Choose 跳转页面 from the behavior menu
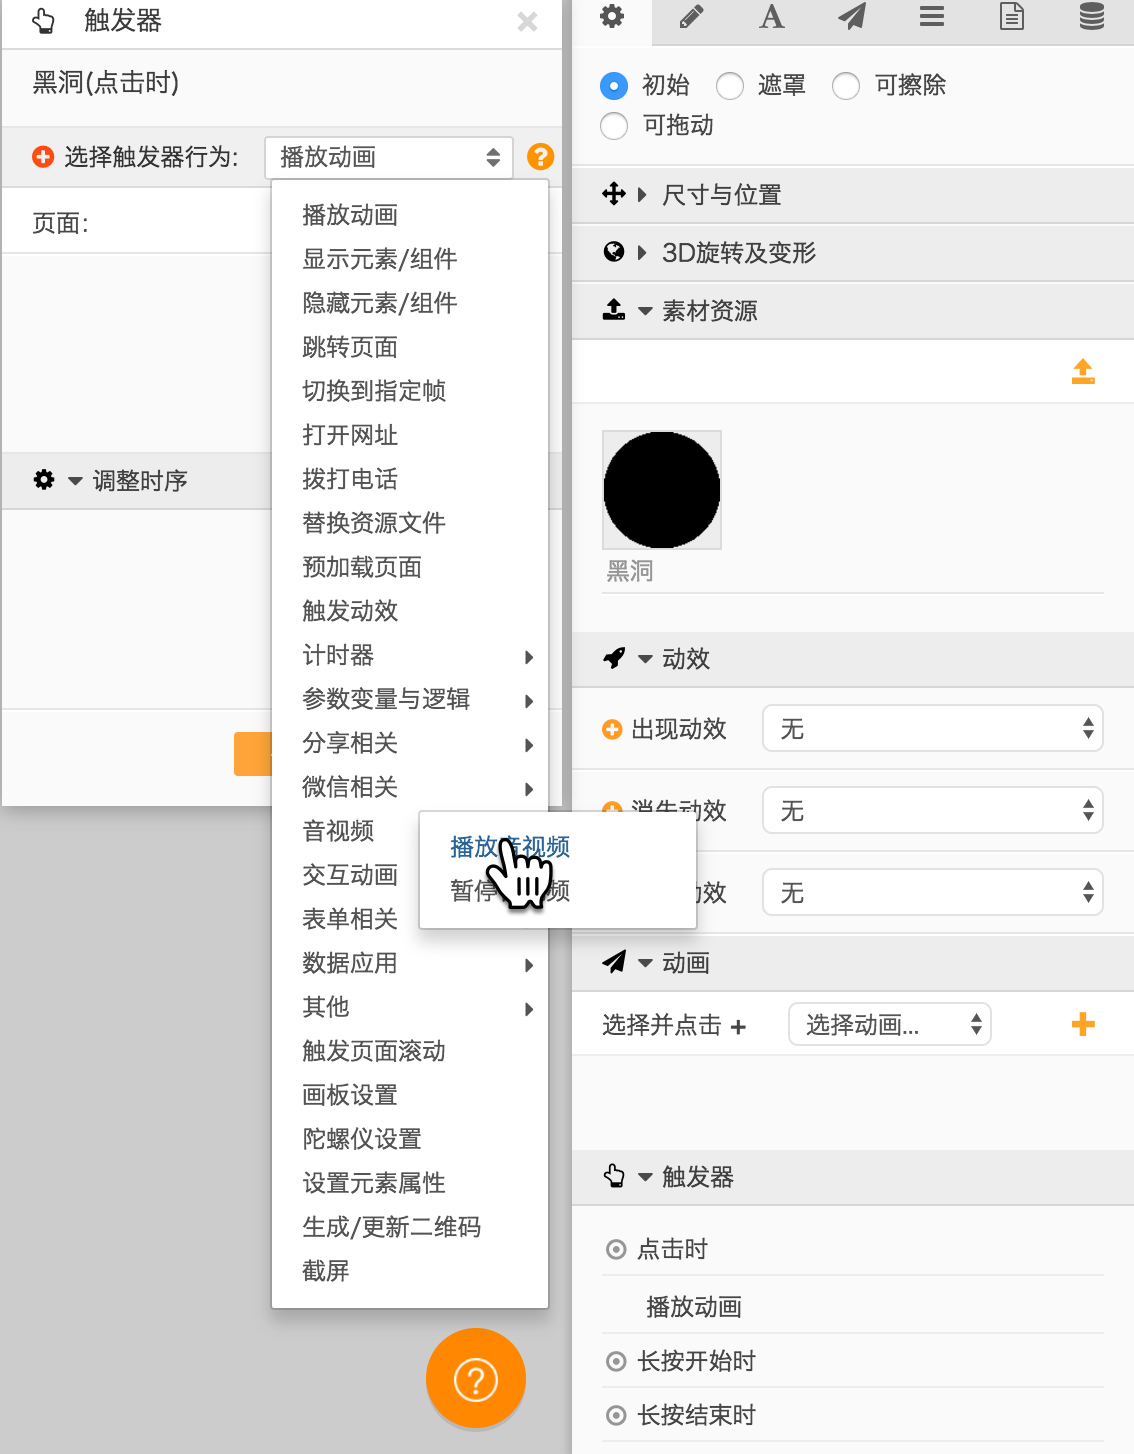Image resolution: width=1134 pixels, height=1454 pixels. pos(350,347)
